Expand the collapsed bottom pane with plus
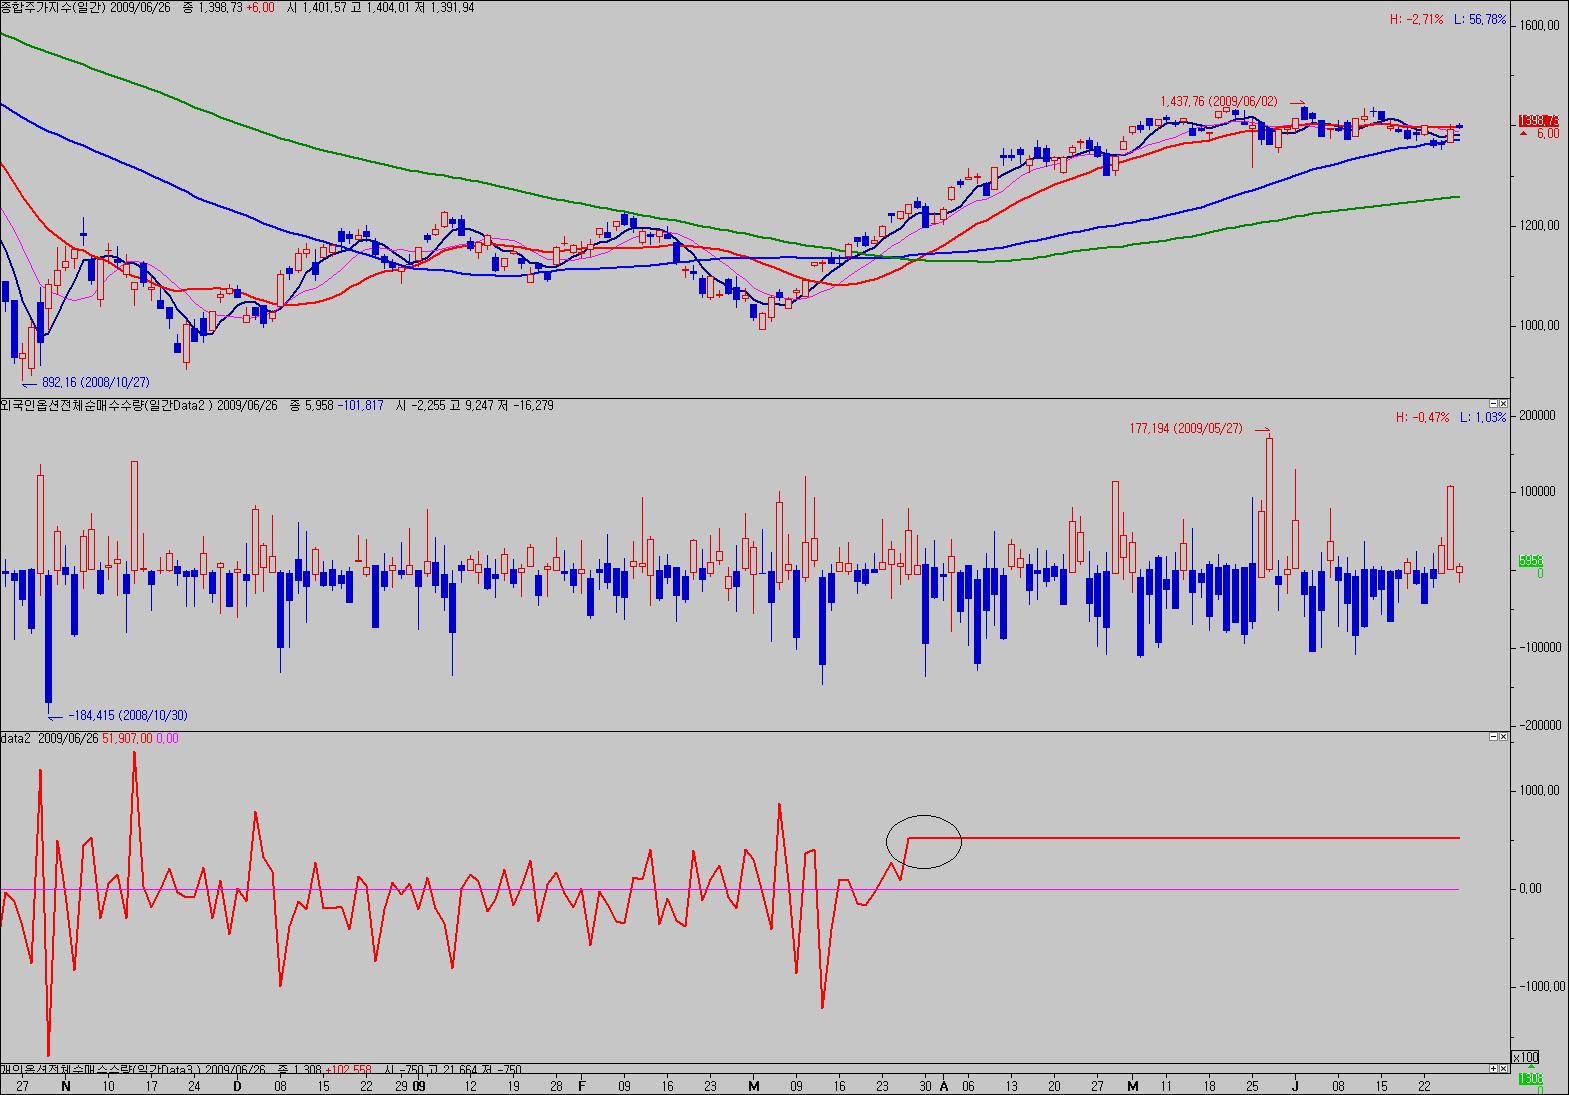The width and height of the screenshot is (1569, 1095). tap(1492, 1069)
